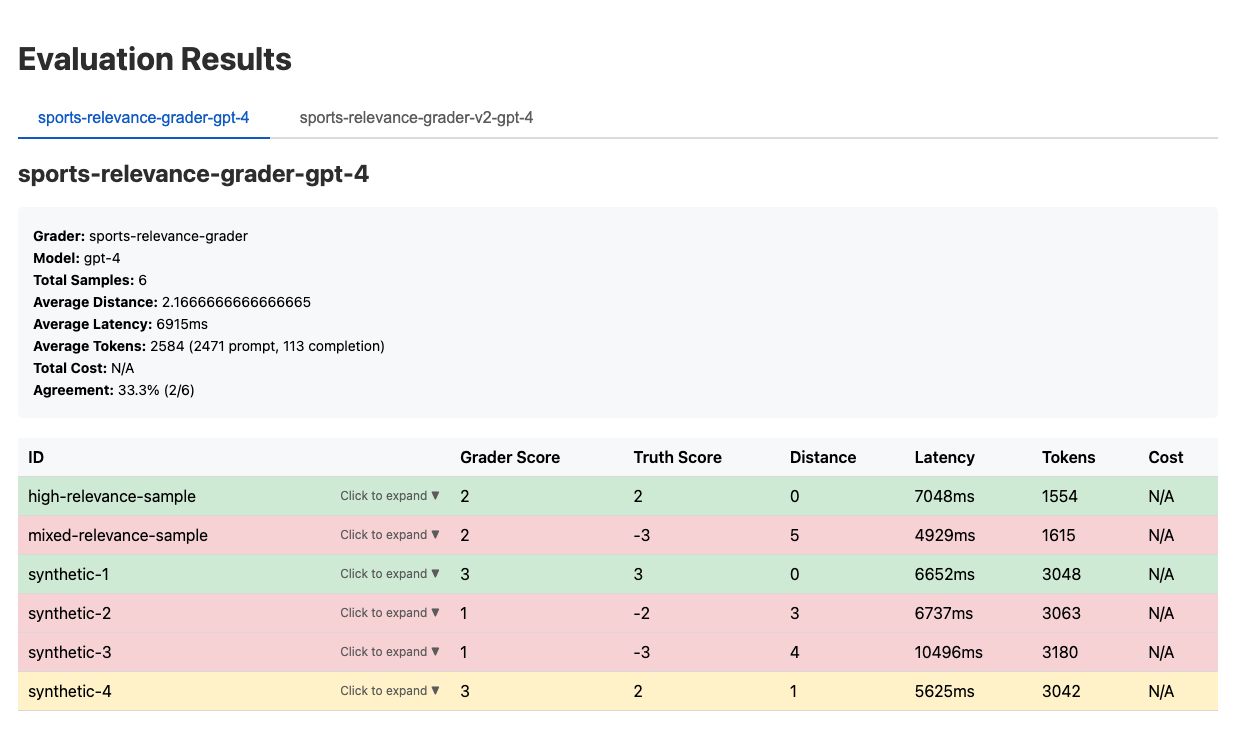Click the Distance column header

point(823,457)
